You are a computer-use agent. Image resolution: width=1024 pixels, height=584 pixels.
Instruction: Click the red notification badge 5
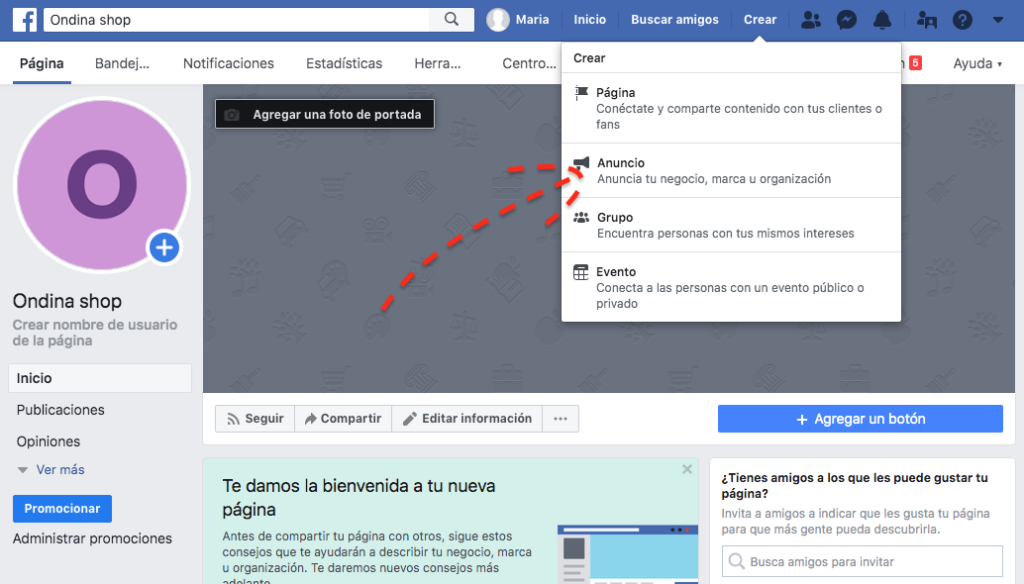point(916,63)
